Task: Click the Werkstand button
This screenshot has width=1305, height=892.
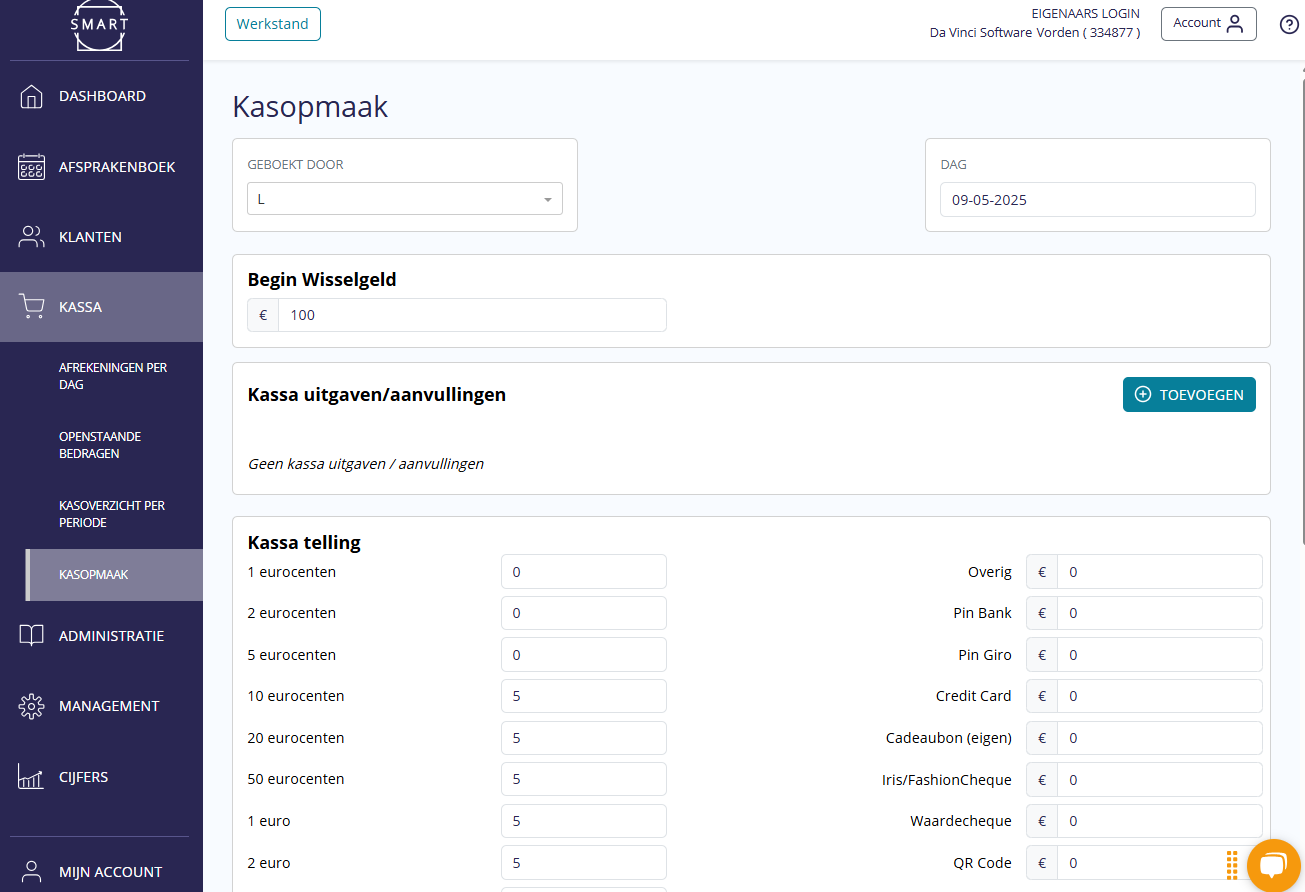Action: [273, 24]
